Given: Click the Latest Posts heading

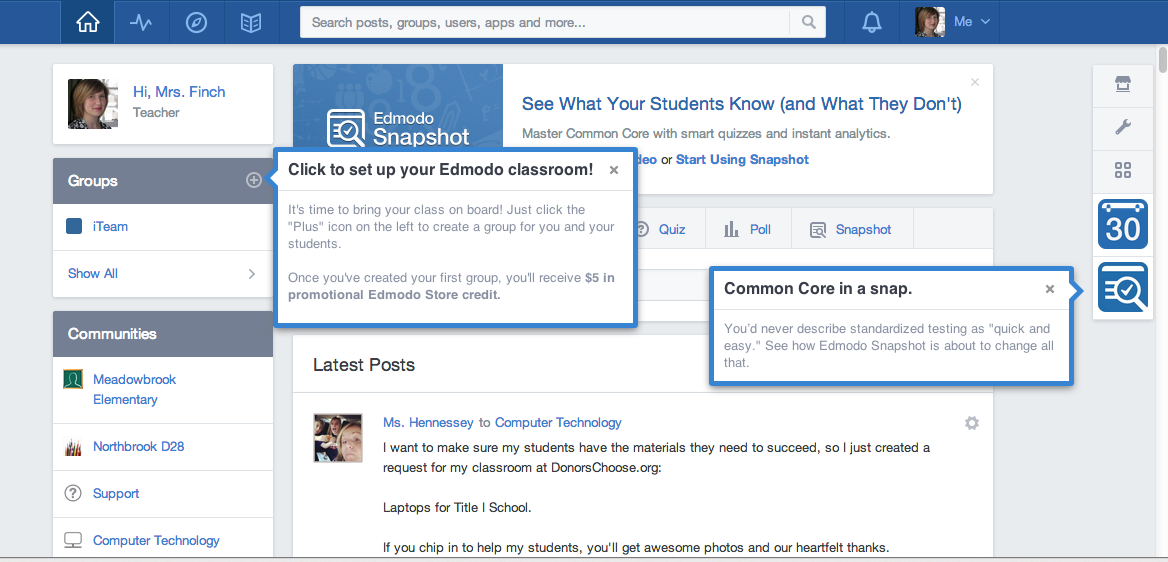Looking at the screenshot, I should [x=364, y=364].
